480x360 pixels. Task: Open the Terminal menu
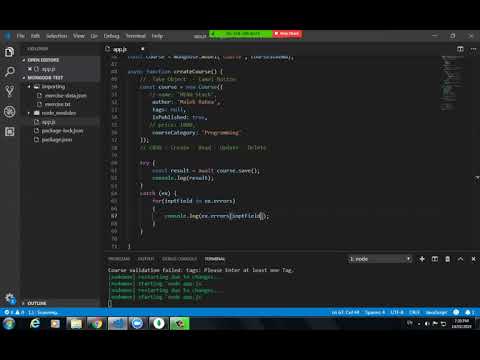pyautogui.click(x=136, y=36)
